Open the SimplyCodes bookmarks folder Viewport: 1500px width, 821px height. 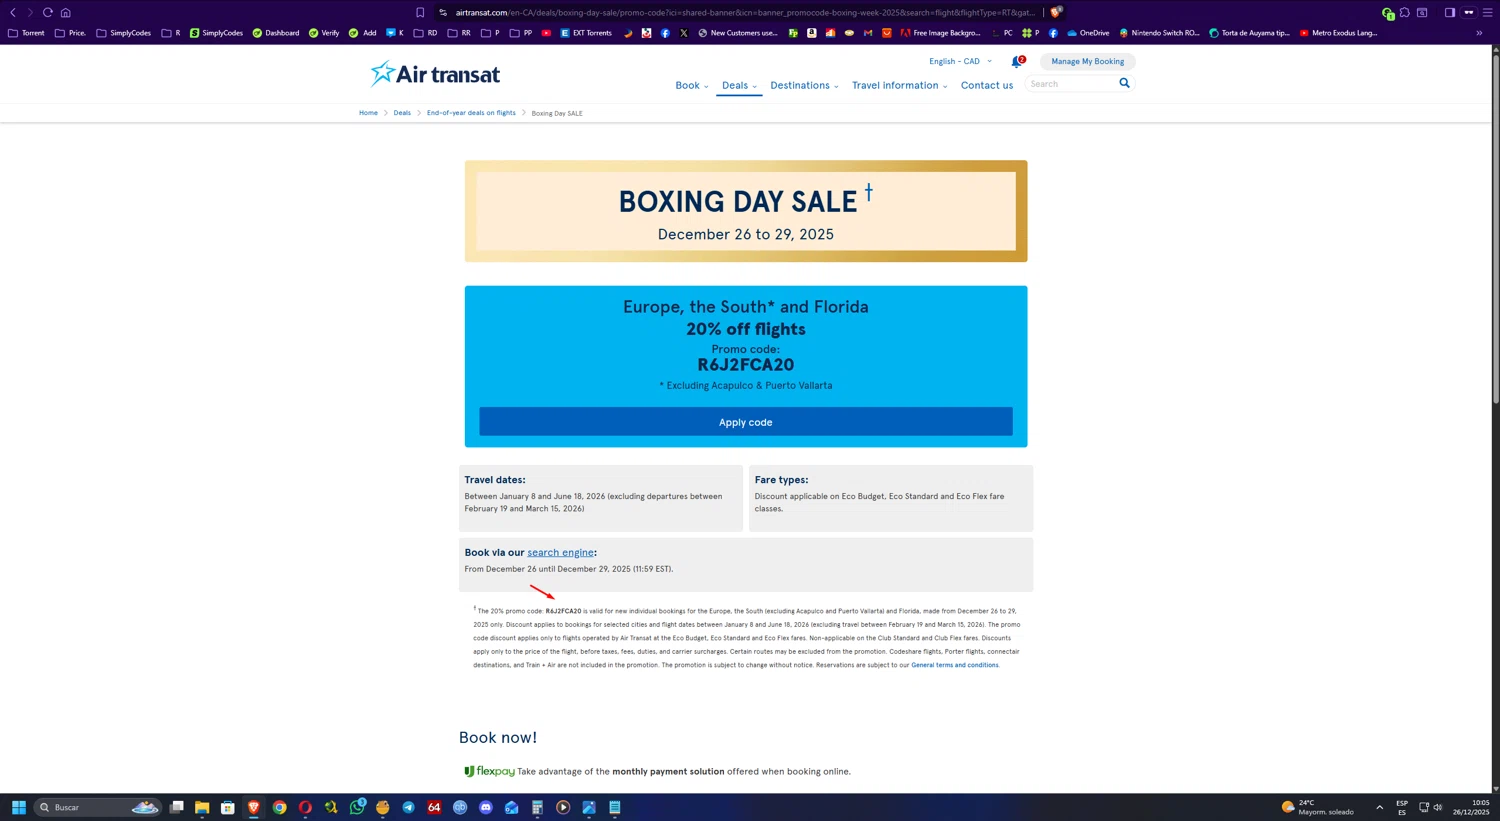[x=123, y=33]
